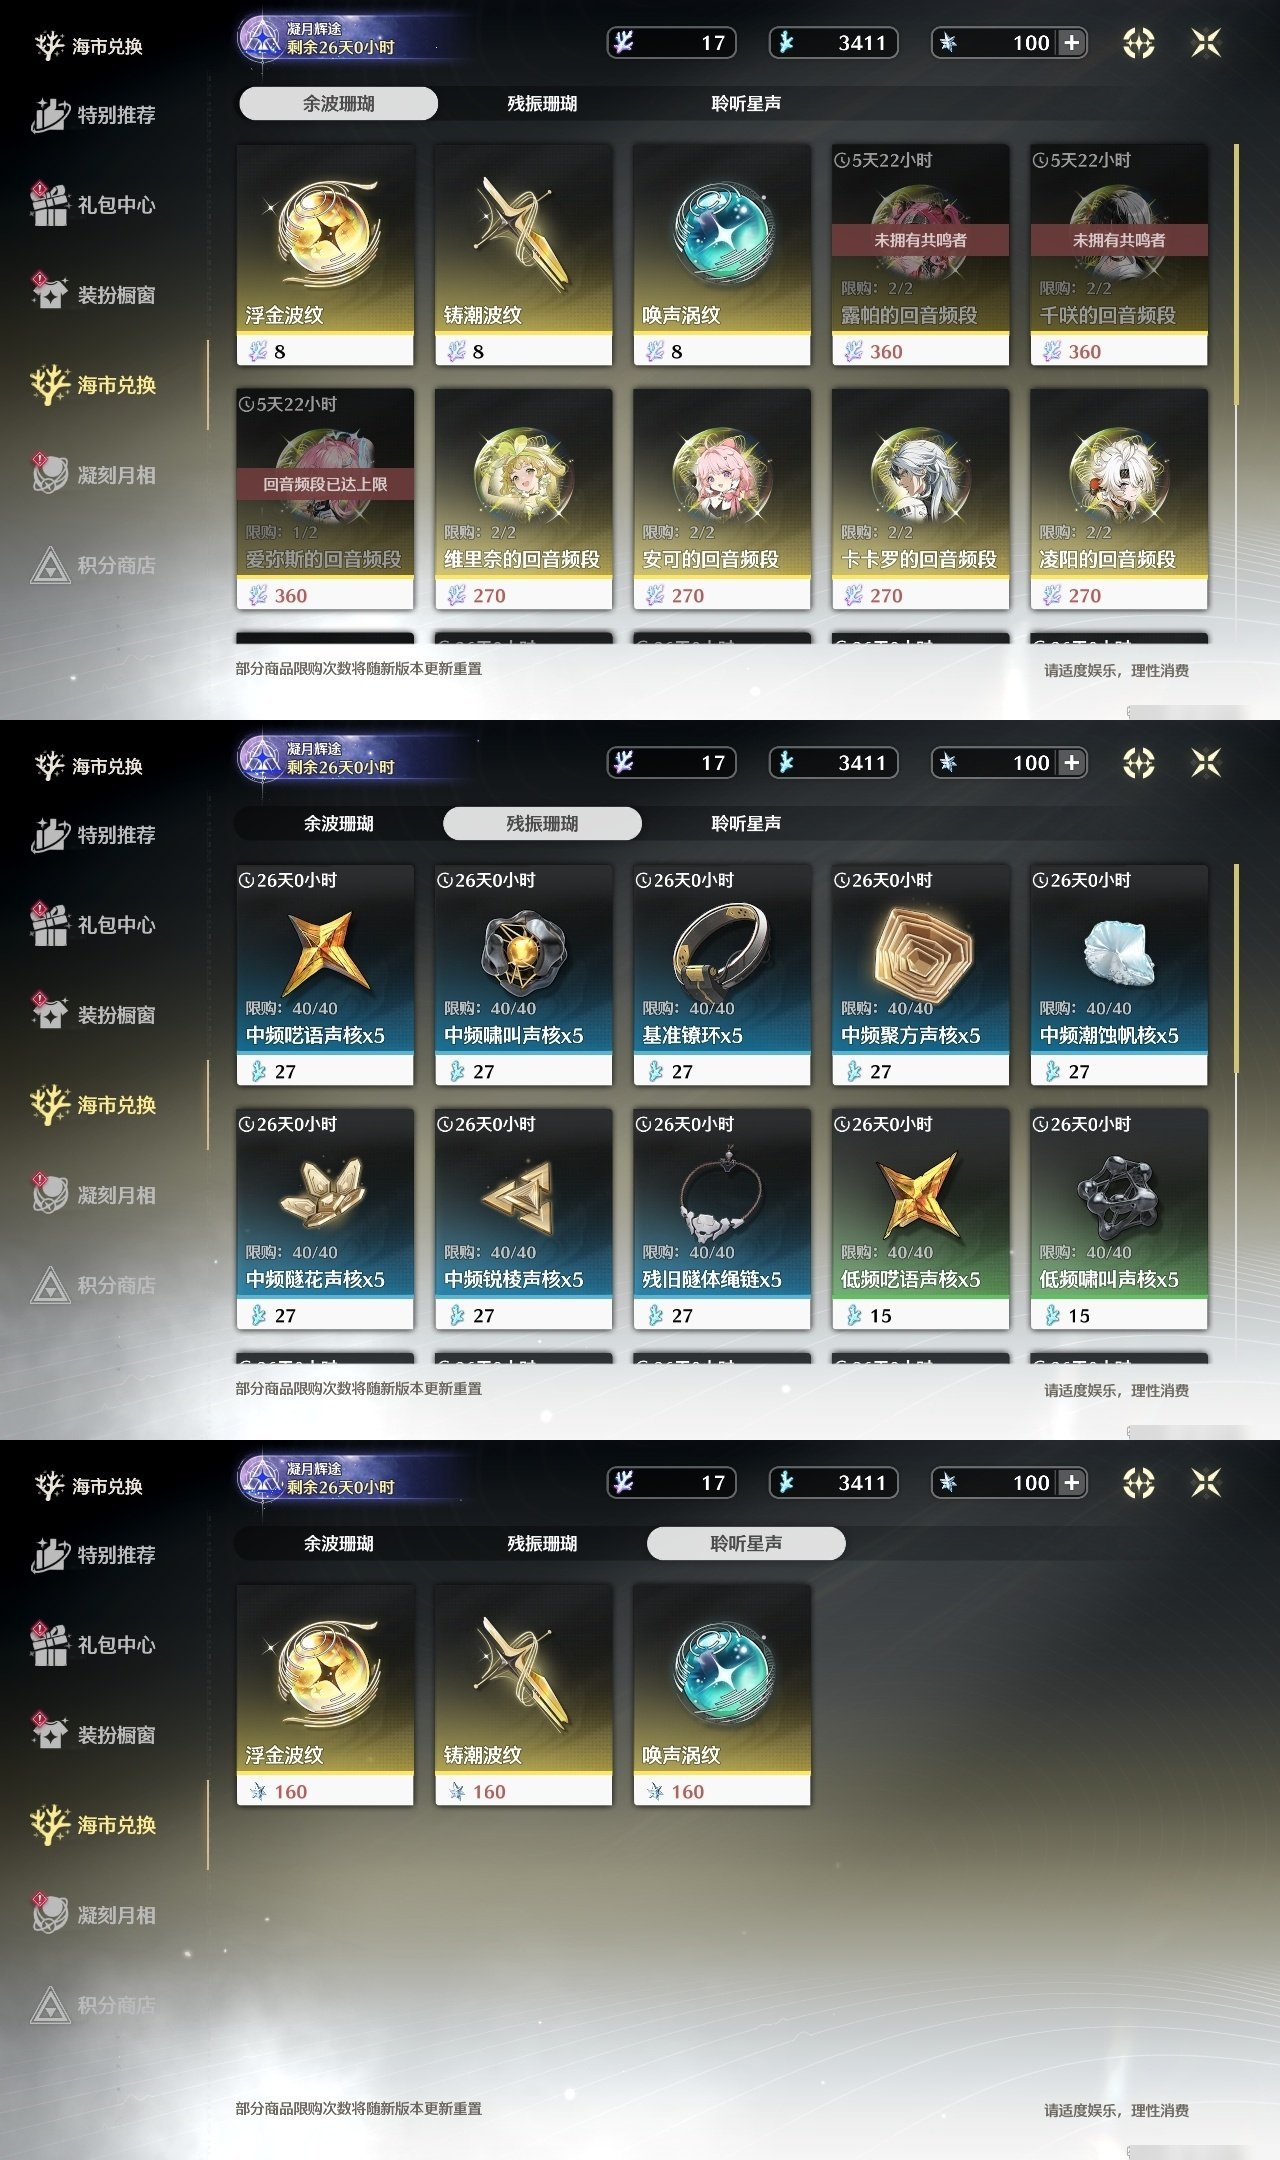The height and width of the screenshot is (2160, 1280).
Task: Select 浮金波纹 item priced at 8
Action: pyautogui.click(x=325, y=255)
